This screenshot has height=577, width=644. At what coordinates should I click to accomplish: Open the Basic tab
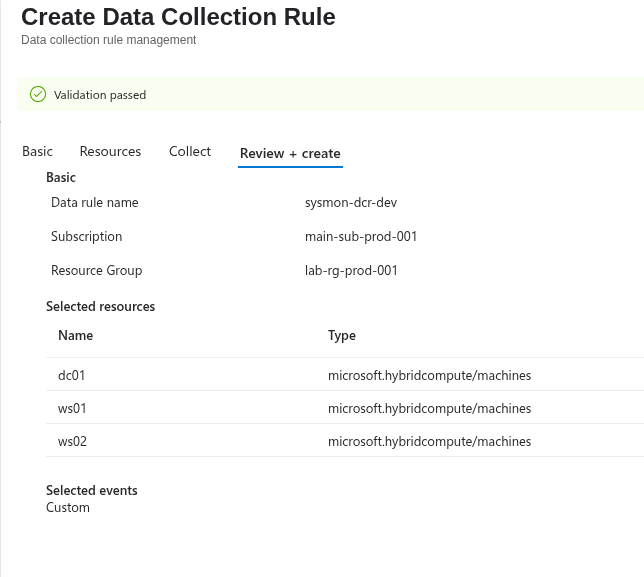(x=37, y=151)
